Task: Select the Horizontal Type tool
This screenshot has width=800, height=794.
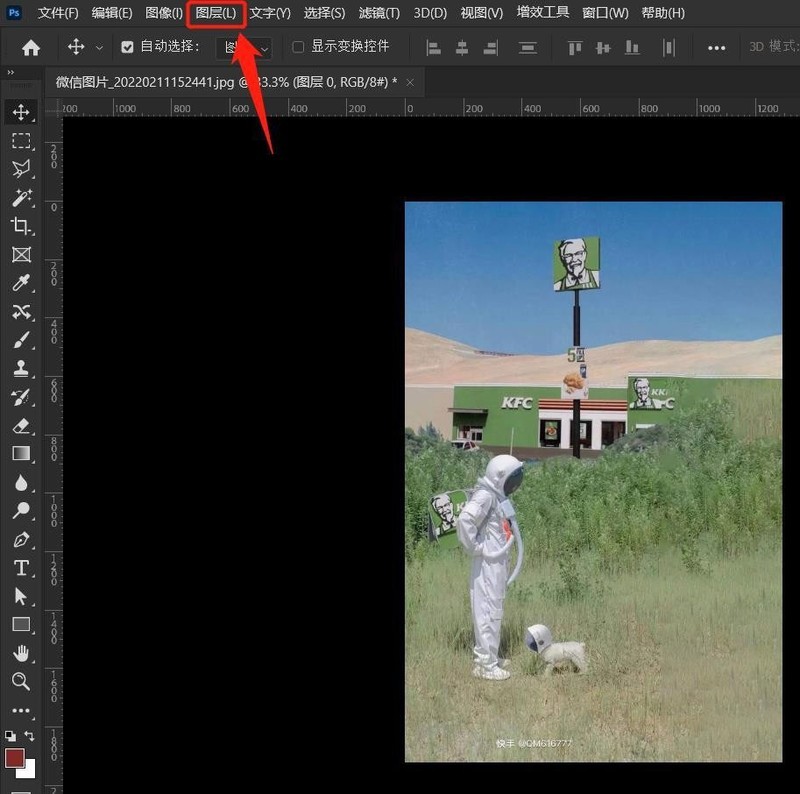Action: tap(21, 567)
